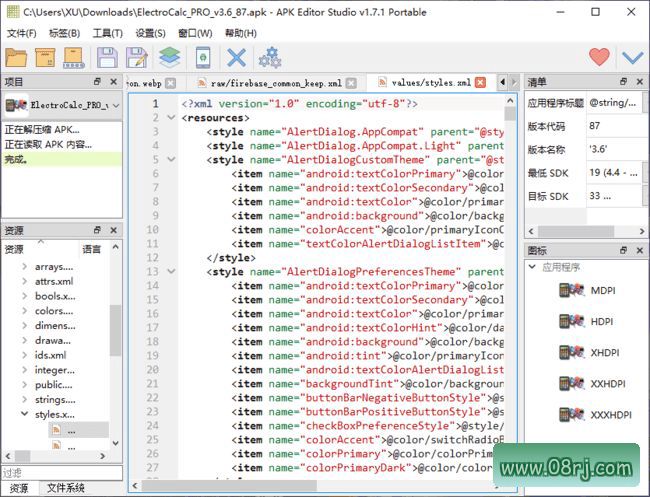Viewport: 650px width, 497px height.
Task: Open the 窗口(W) menu
Action: coord(195,33)
